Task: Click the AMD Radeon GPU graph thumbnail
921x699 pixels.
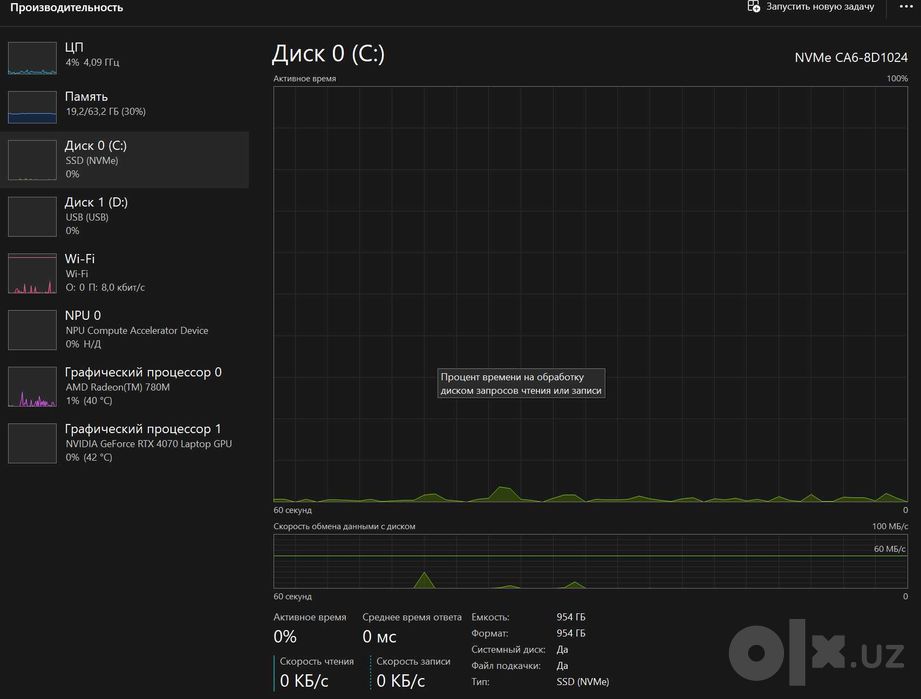Action: coord(32,387)
